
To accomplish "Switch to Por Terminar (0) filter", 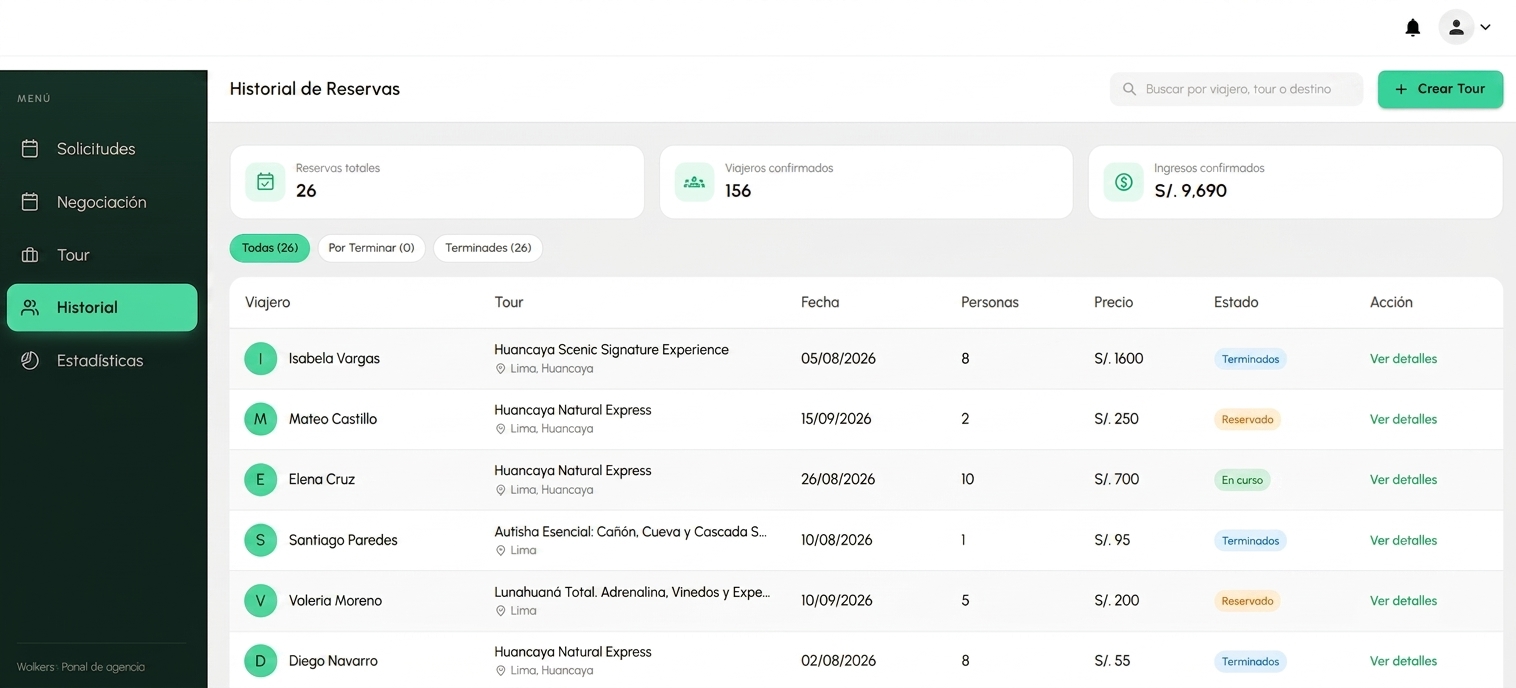I will click(x=371, y=248).
